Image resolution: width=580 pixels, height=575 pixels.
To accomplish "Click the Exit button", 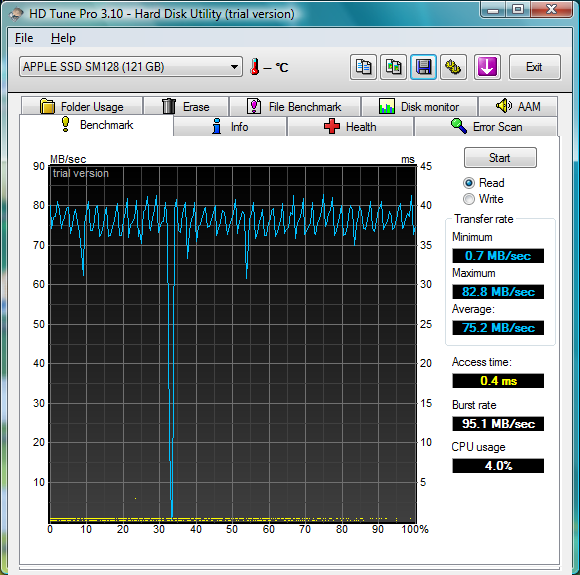I will [535, 67].
